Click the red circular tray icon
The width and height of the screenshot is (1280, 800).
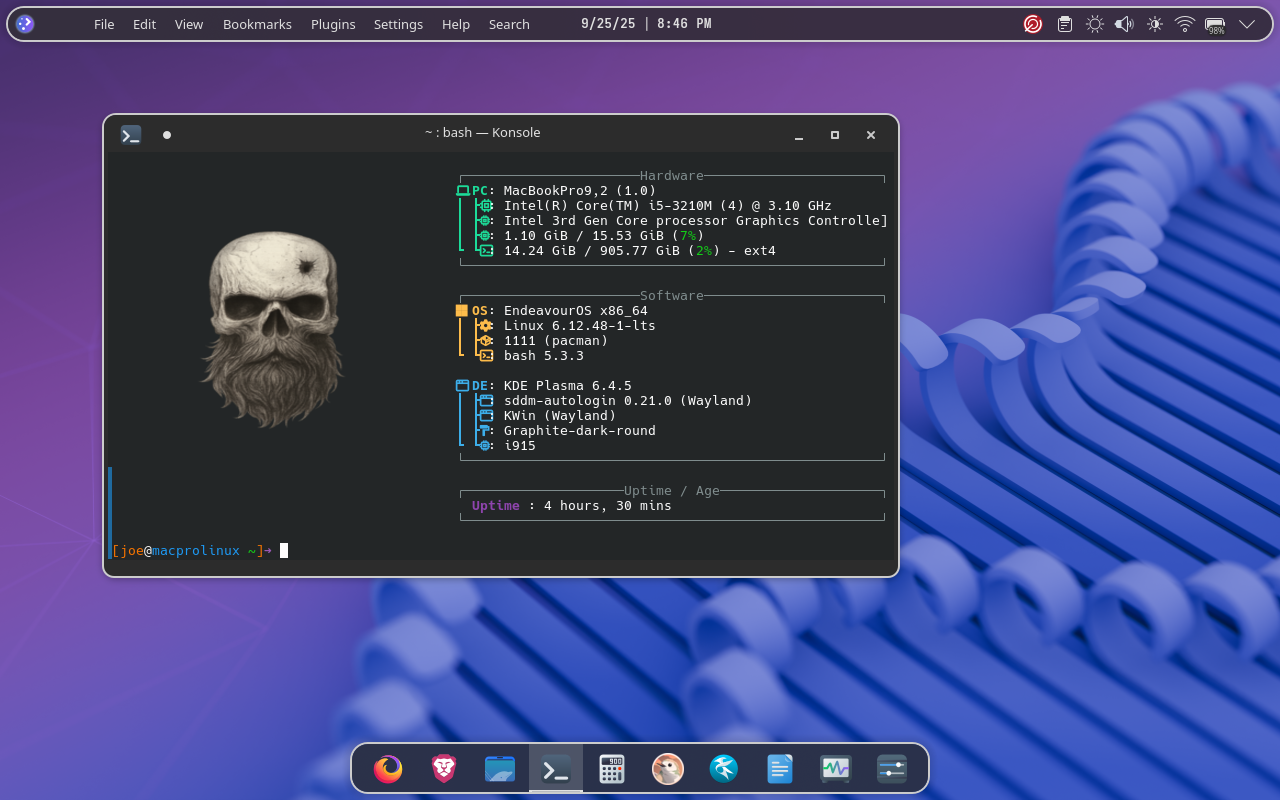pos(1033,24)
